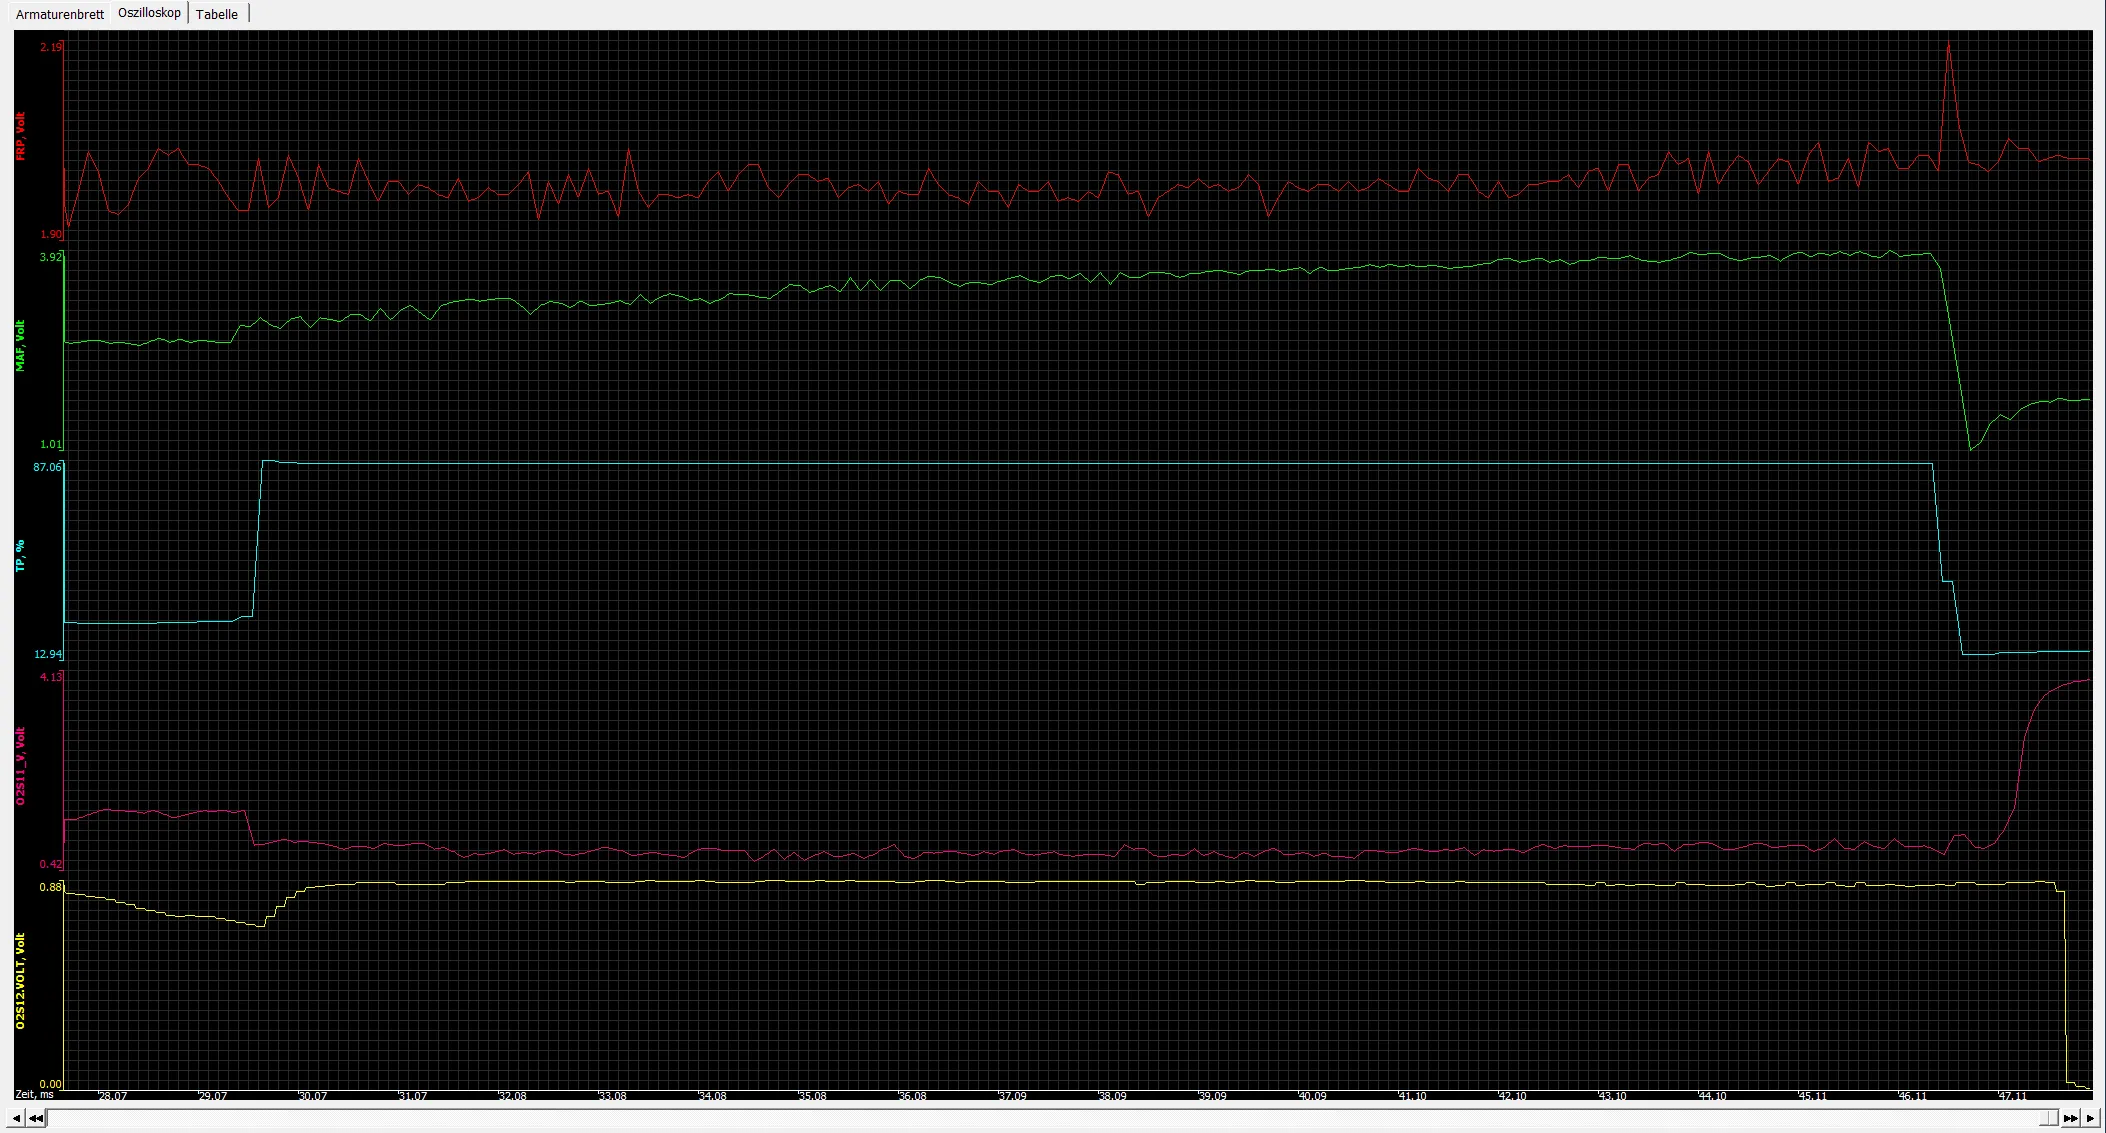
Task: Click the scrollbar thumb near the right end
Action: [x=2050, y=1118]
